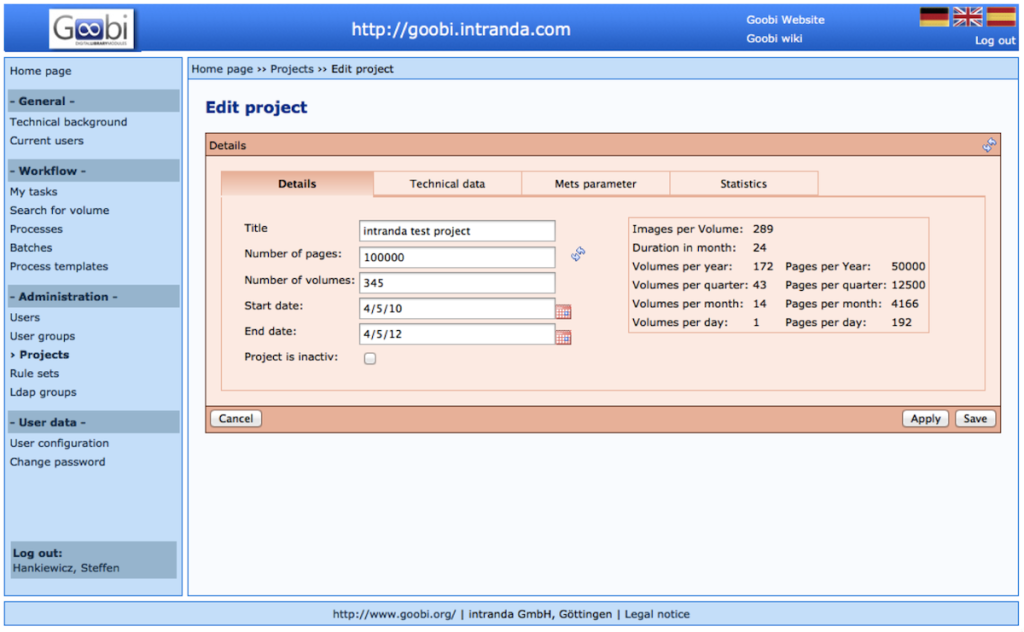Open the Goobi Website link
Screen dimensions: 1024x632
coord(785,20)
